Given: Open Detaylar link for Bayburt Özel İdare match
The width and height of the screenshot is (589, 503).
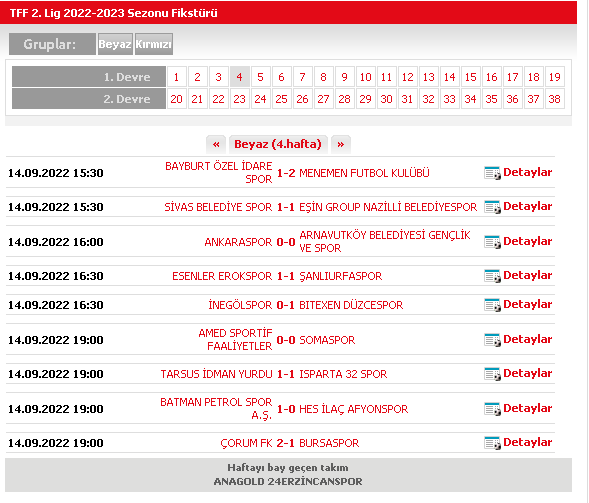Looking at the screenshot, I should tap(528, 172).
